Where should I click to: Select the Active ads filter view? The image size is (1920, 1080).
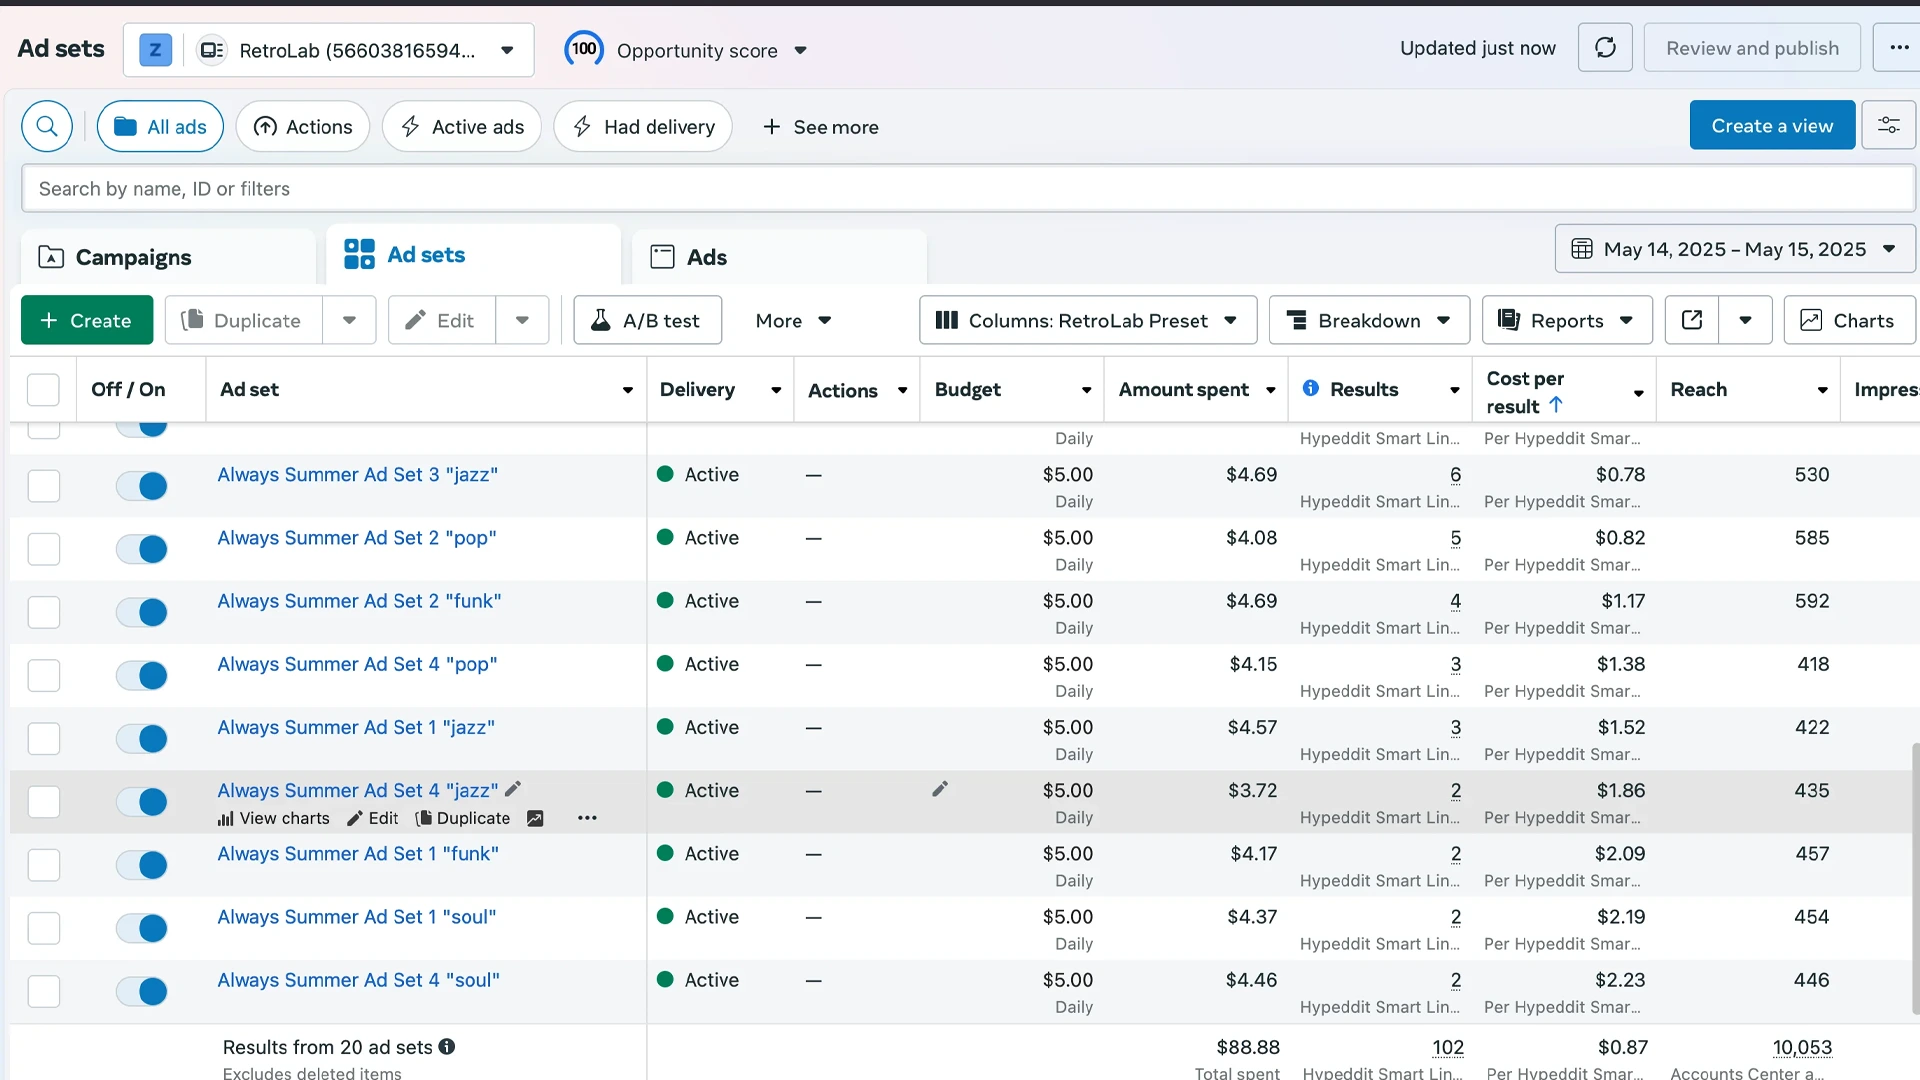tap(462, 126)
